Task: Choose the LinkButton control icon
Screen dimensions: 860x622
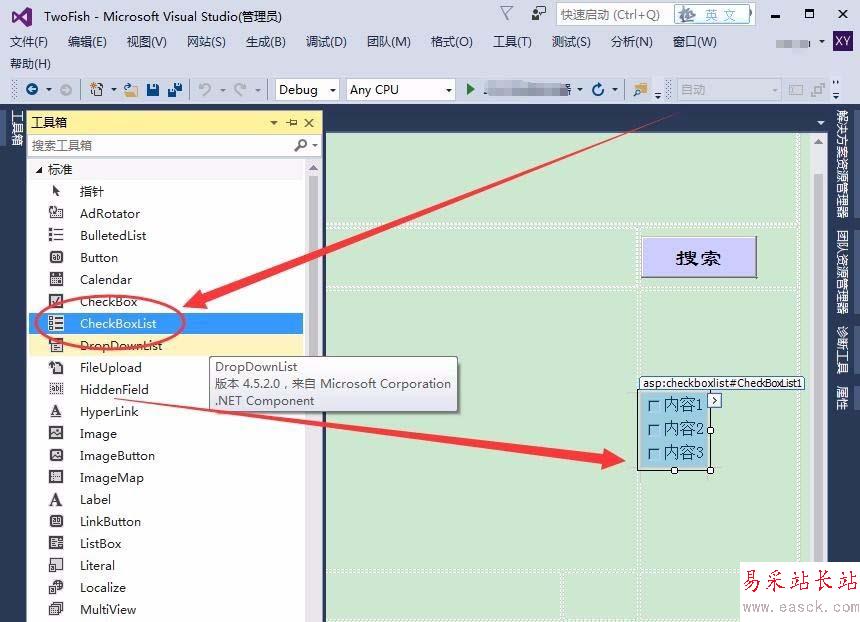Action: [x=56, y=521]
